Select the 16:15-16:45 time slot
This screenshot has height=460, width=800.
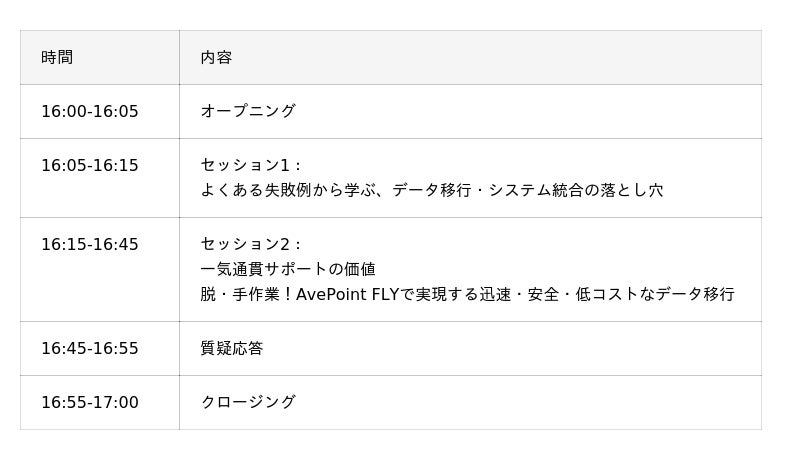(89, 245)
